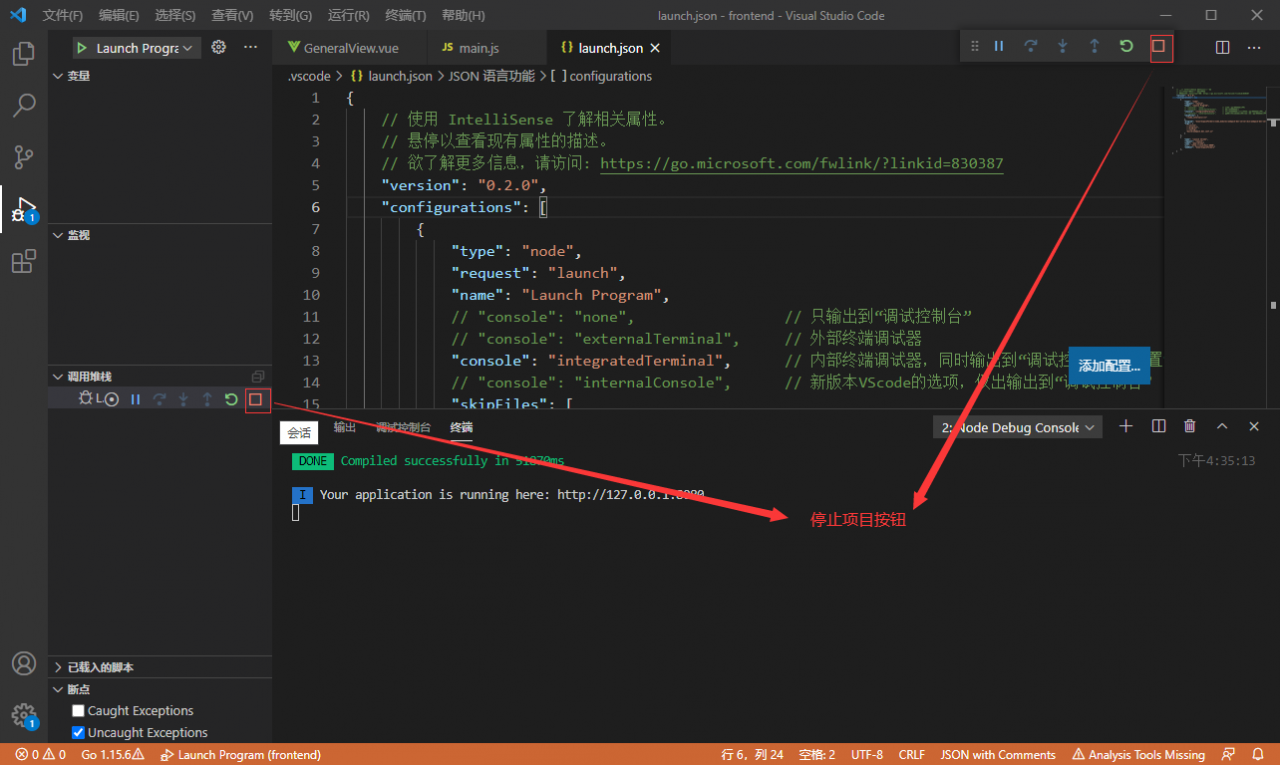The height and width of the screenshot is (765, 1280).
Task: Close the bottom panel
Action: click(1254, 426)
